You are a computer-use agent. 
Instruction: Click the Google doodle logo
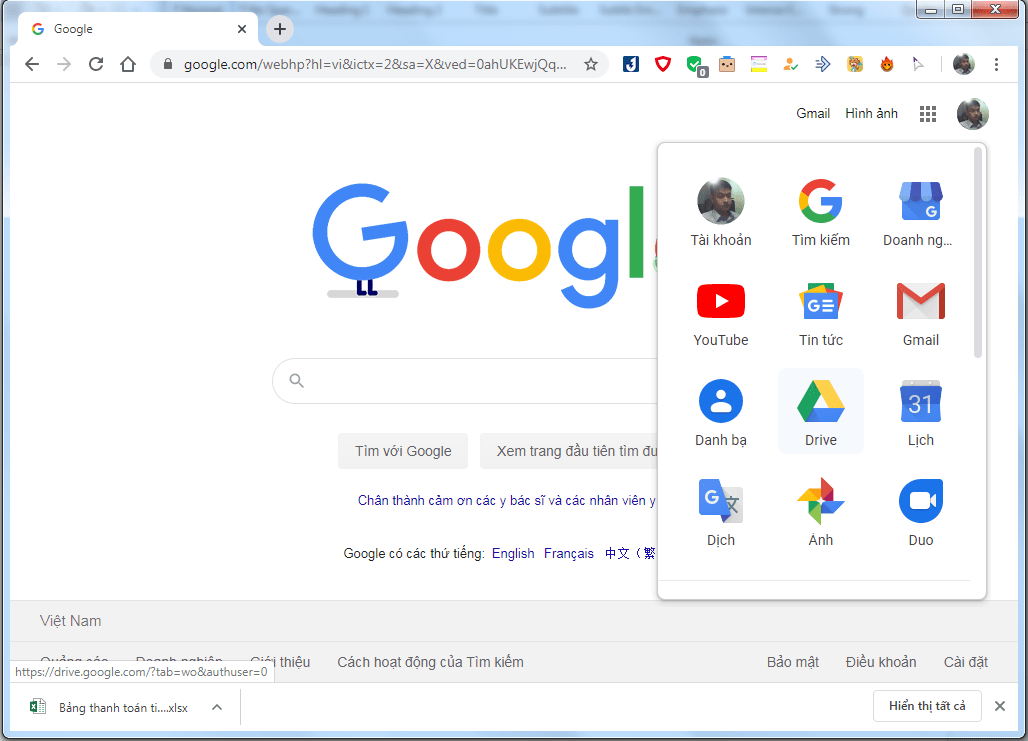[484, 244]
